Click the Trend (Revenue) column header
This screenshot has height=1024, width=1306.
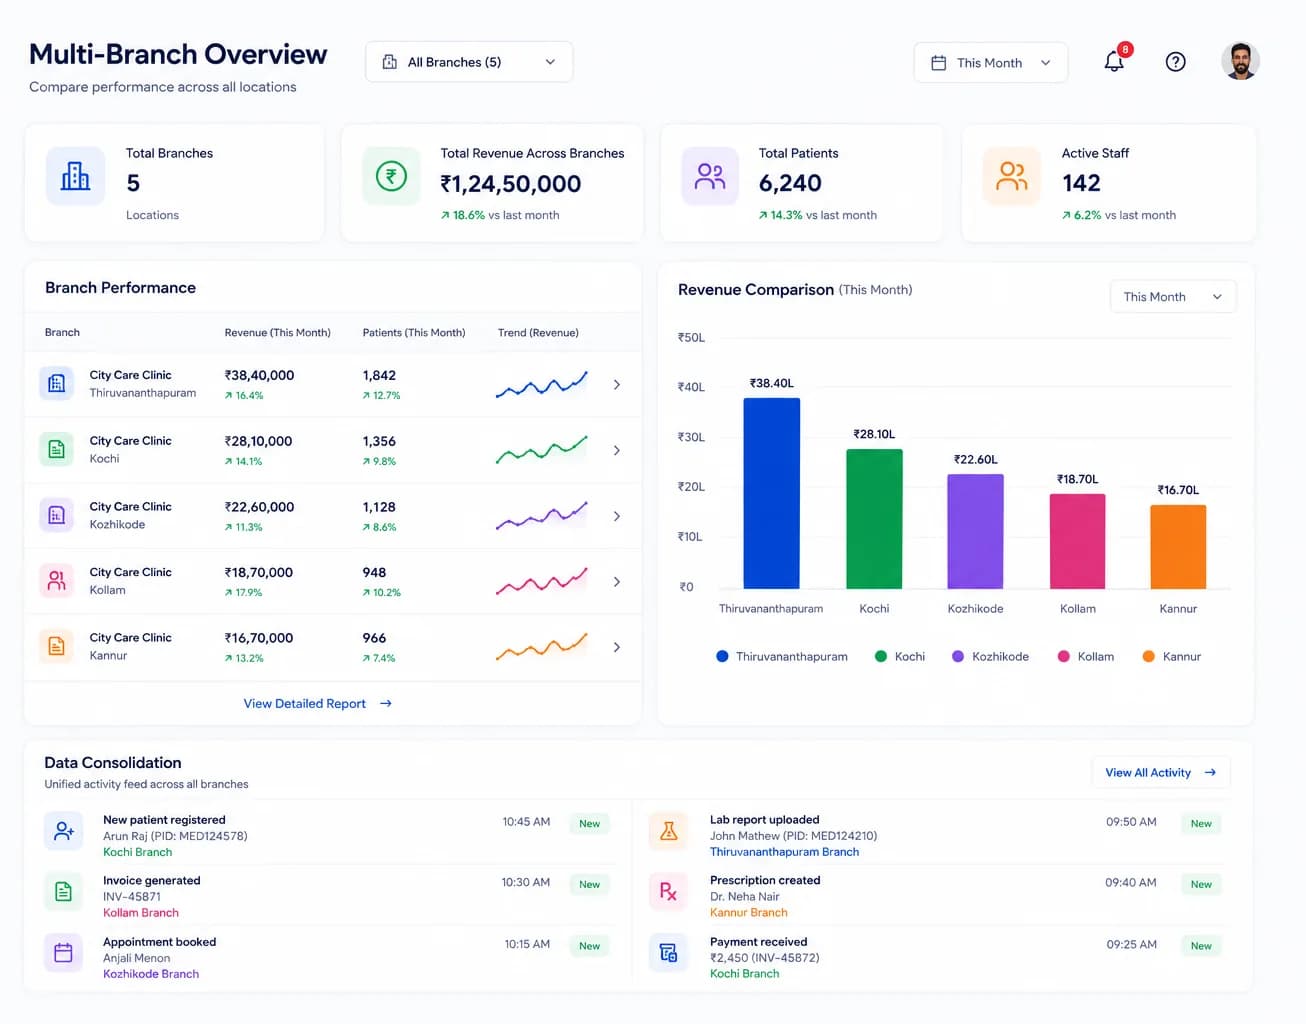[x=538, y=333]
